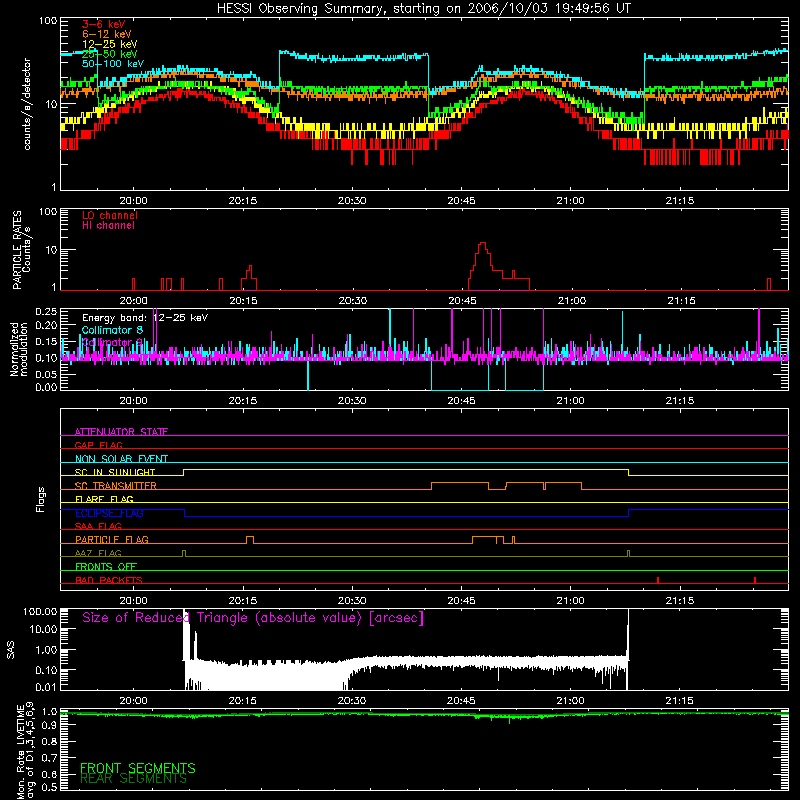This screenshot has width=800, height=800.
Task: Click the vertical 'Flags' axis label
Action: coord(40,499)
